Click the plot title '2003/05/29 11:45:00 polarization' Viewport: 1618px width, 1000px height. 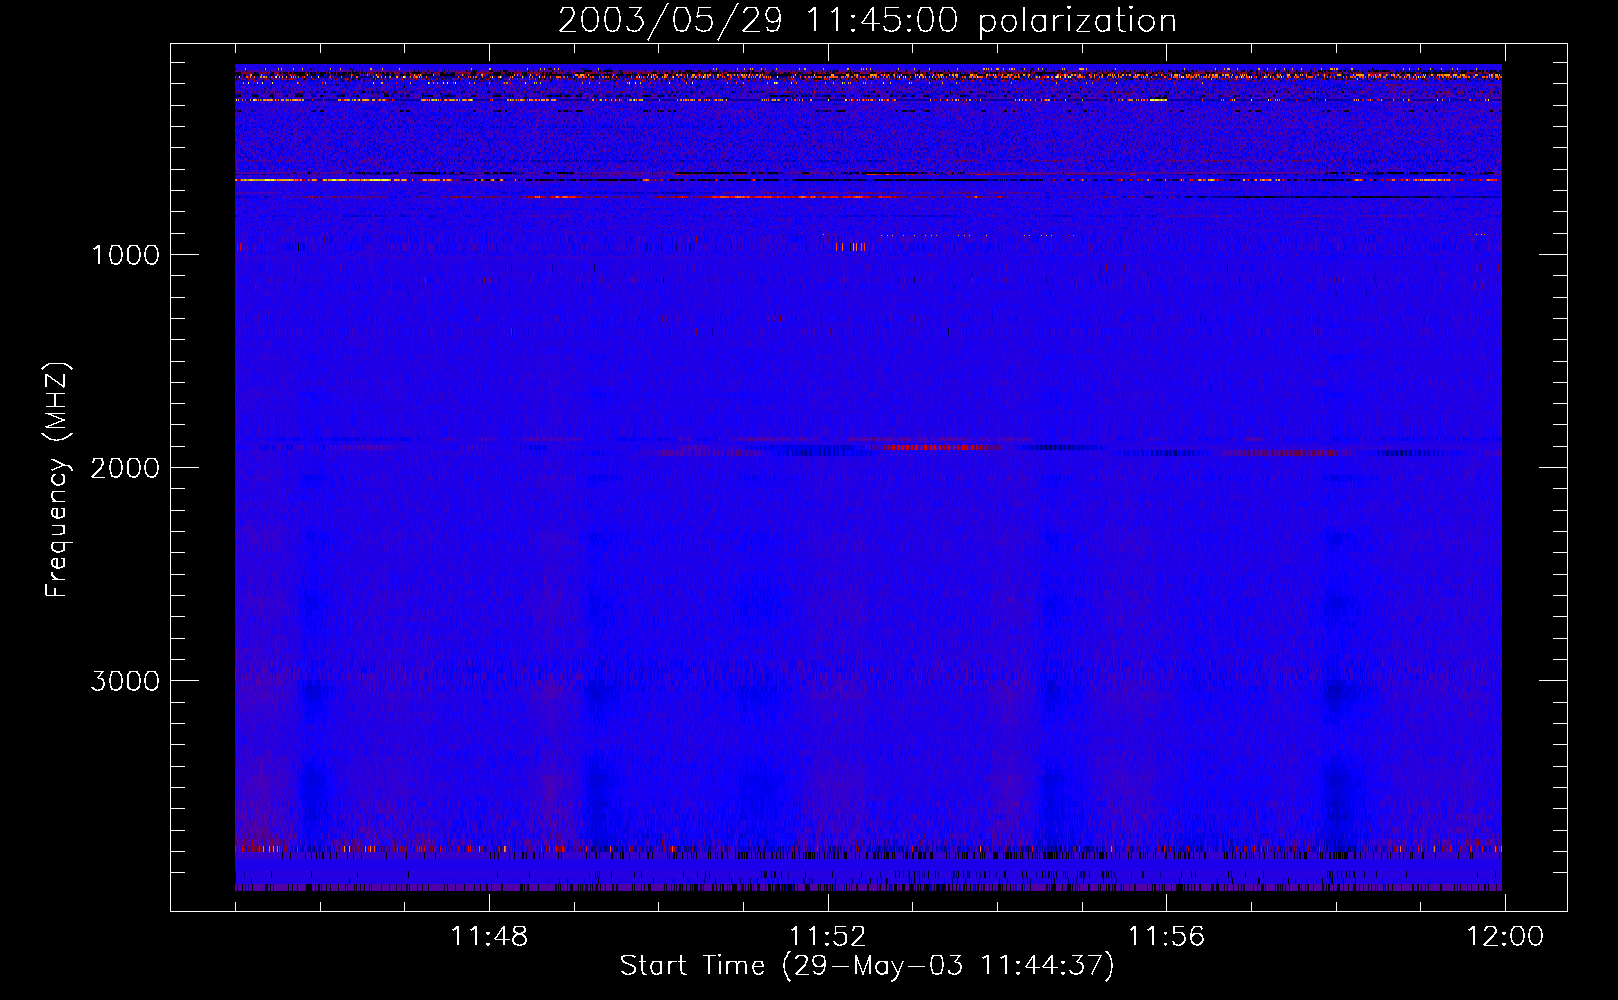(867, 21)
